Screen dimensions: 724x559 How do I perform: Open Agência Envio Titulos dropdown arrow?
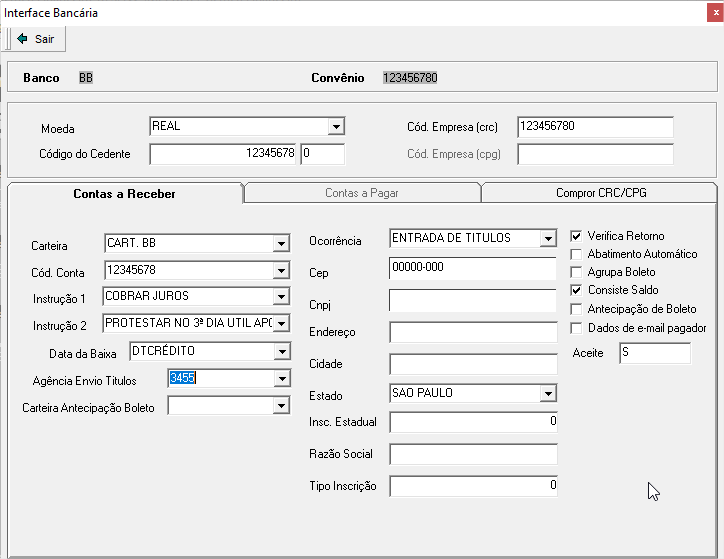[282, 379]
